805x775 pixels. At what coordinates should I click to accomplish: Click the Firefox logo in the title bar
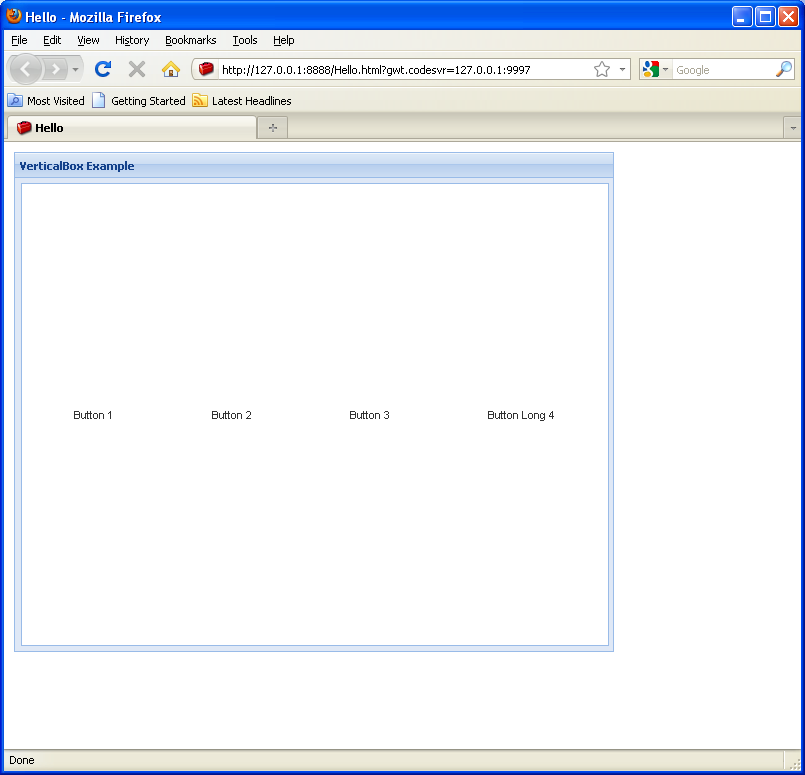pos(14,16)
